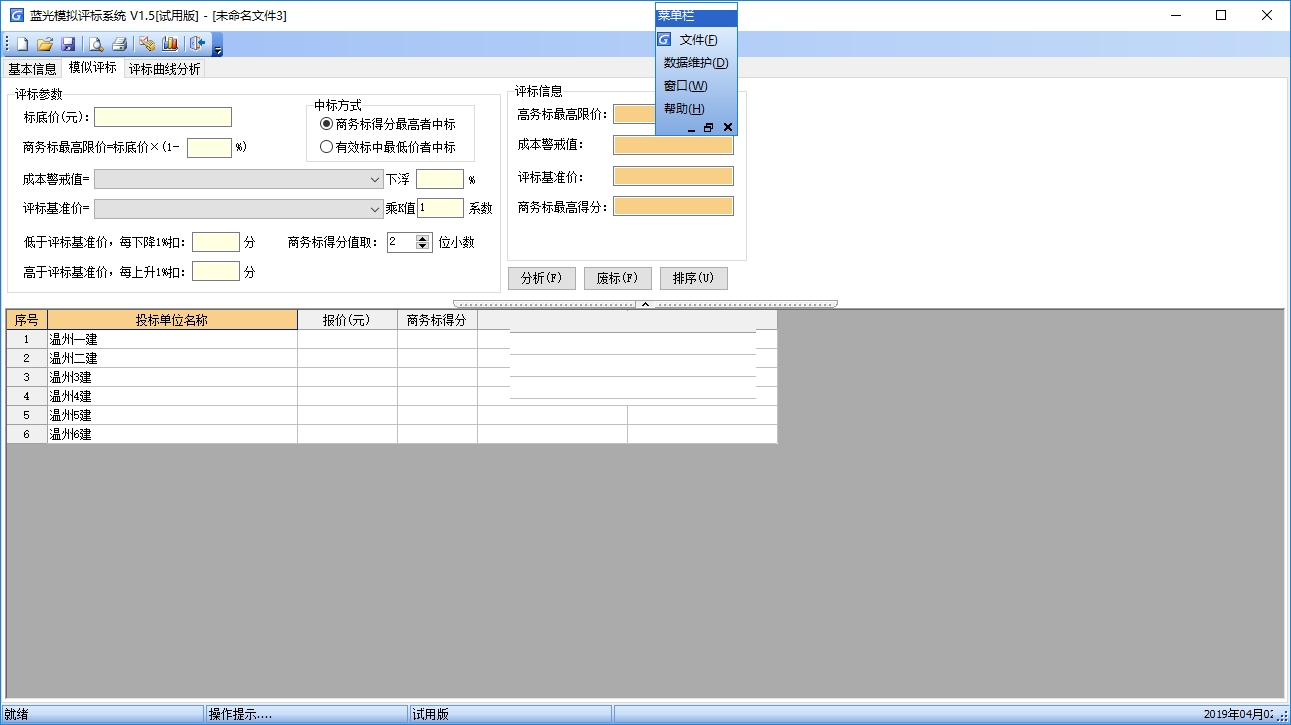Decrease the 商务标得分值取 decimal places
The height and width of the screenshot is (725, 1291).
423,246
